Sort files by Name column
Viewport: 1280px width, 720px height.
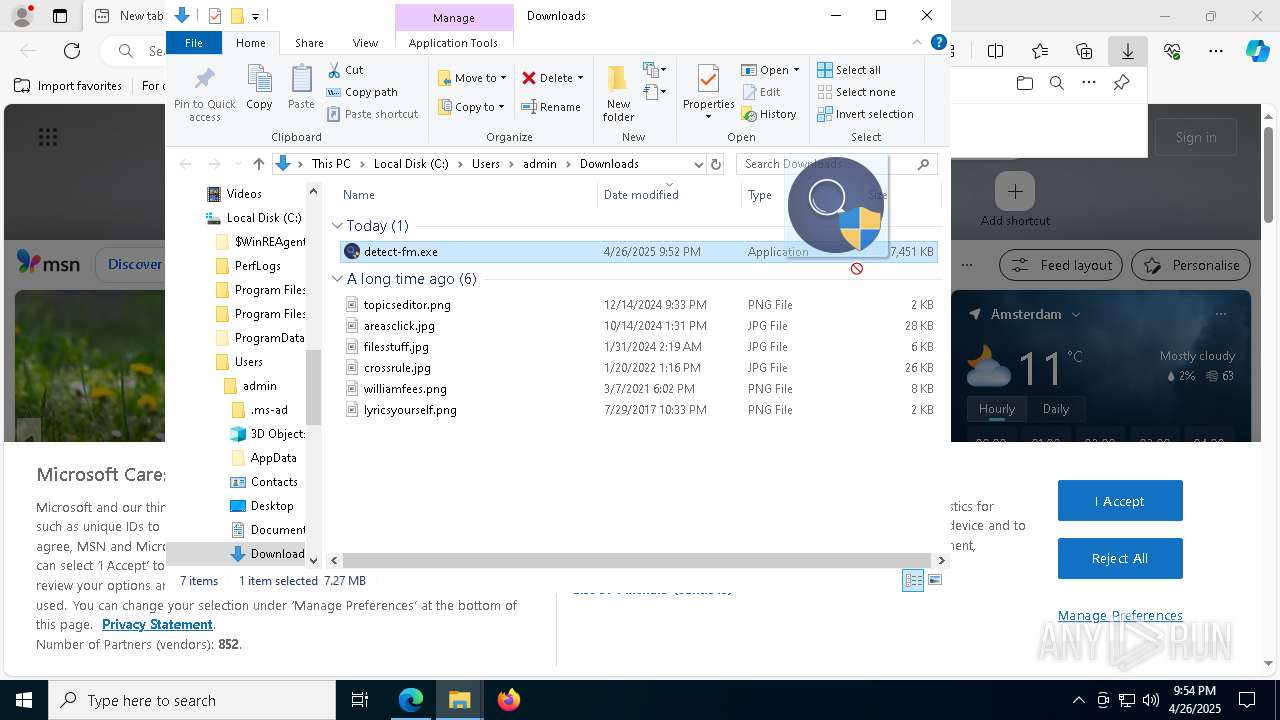[x=358, y=195]
